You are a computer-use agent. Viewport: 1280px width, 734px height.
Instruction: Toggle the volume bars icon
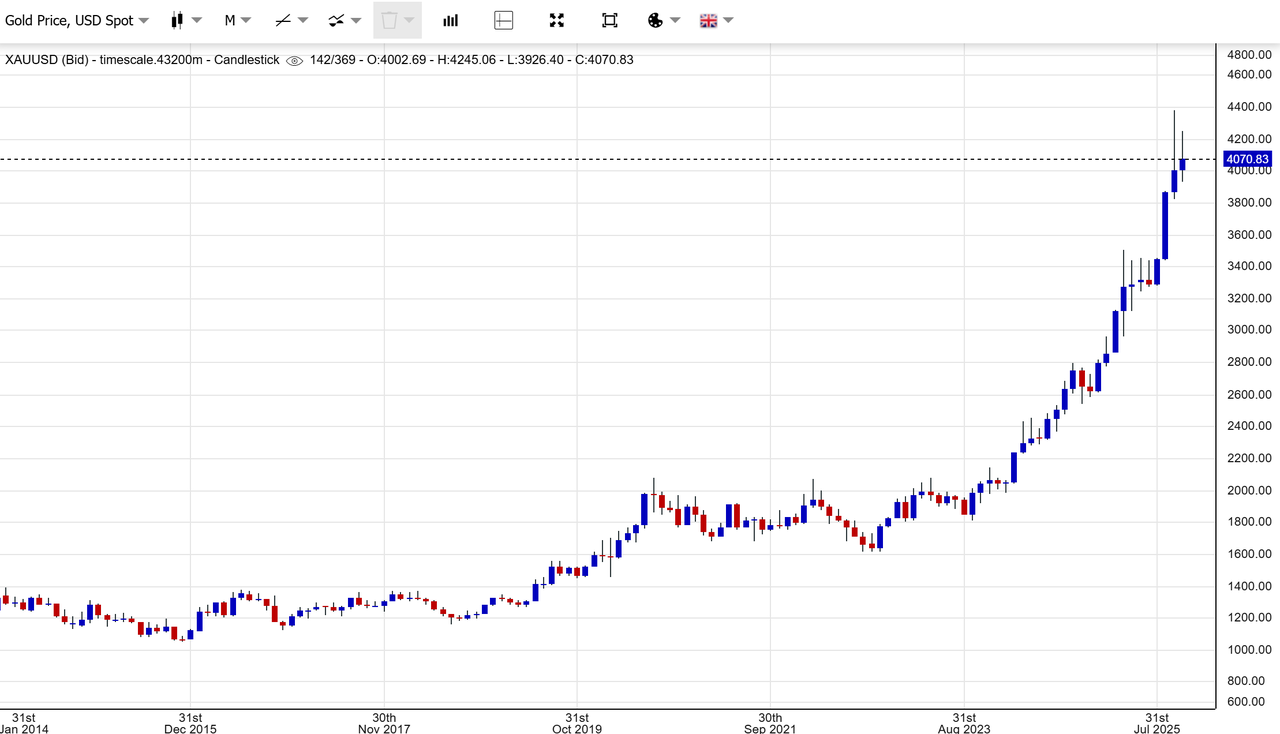(x=451, y=20)
